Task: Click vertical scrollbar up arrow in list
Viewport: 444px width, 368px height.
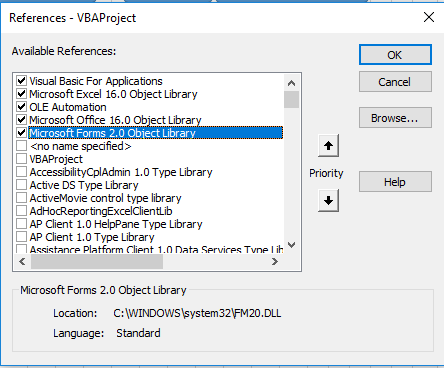Action: click(x=292, y=83)
